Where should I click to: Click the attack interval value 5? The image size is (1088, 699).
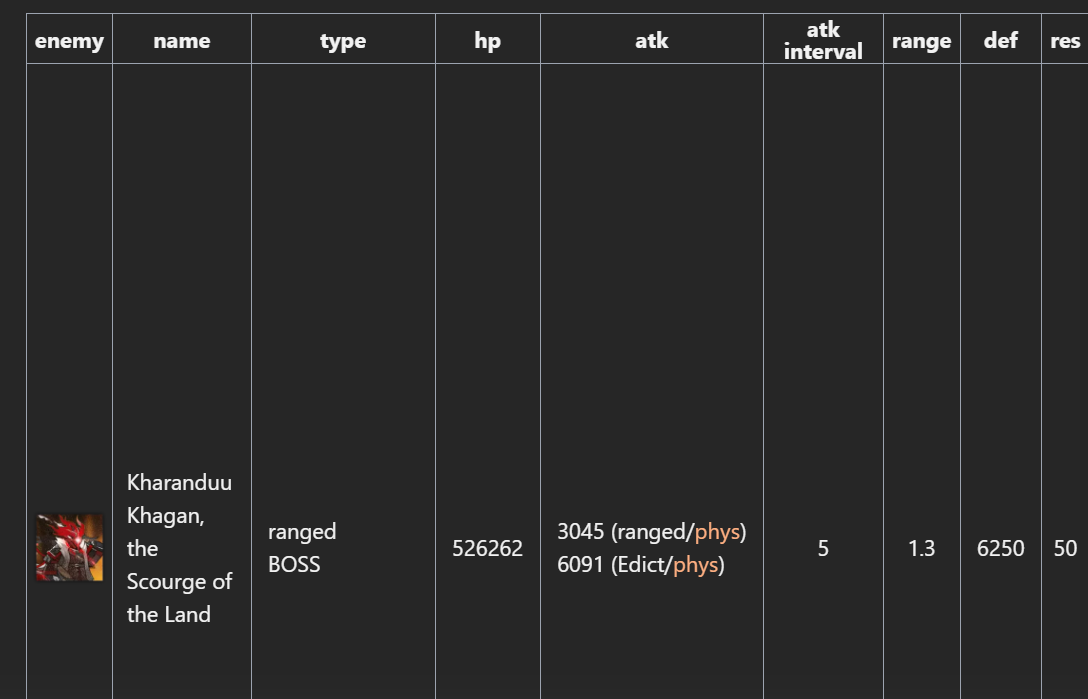(x=823, y=549)
